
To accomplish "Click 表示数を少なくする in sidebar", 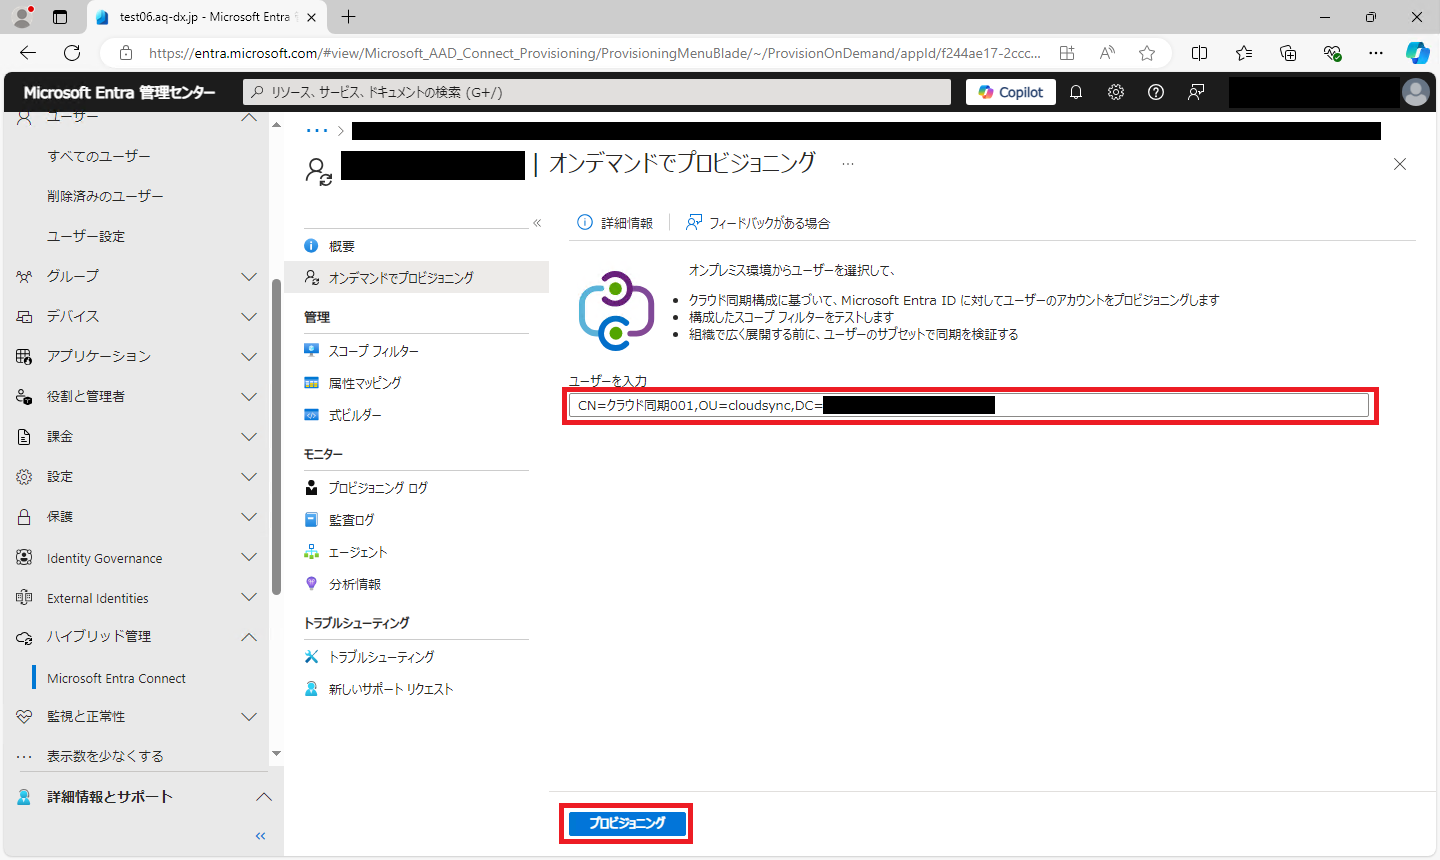I will 105,756.
